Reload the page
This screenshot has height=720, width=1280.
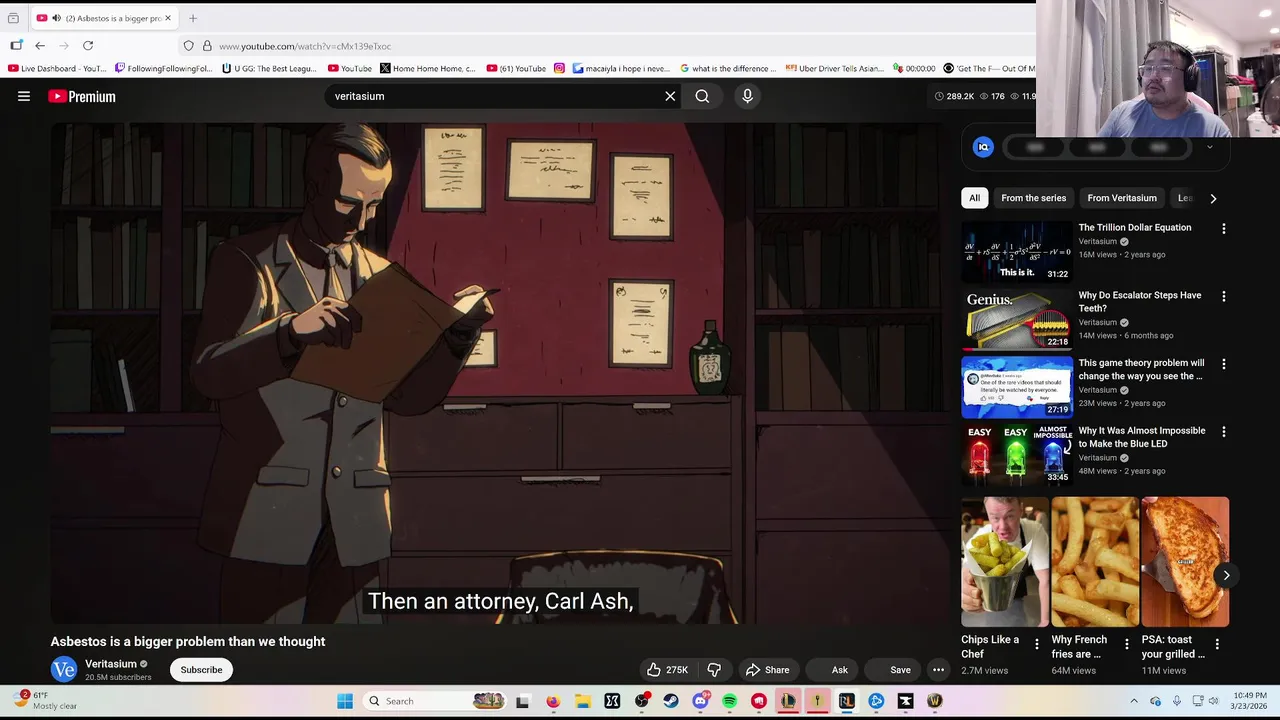pos(88,46)
